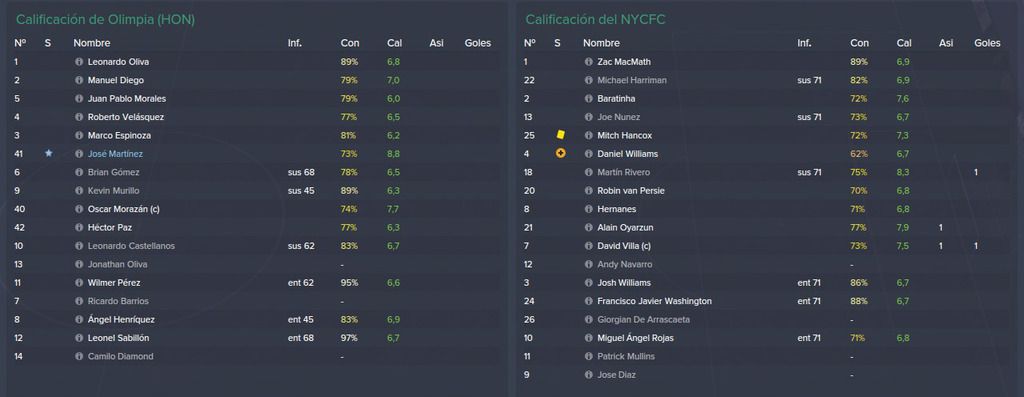Click the Calificación del NYCFC title
This screenshot has width=1024, height=397.
point(595,20)
